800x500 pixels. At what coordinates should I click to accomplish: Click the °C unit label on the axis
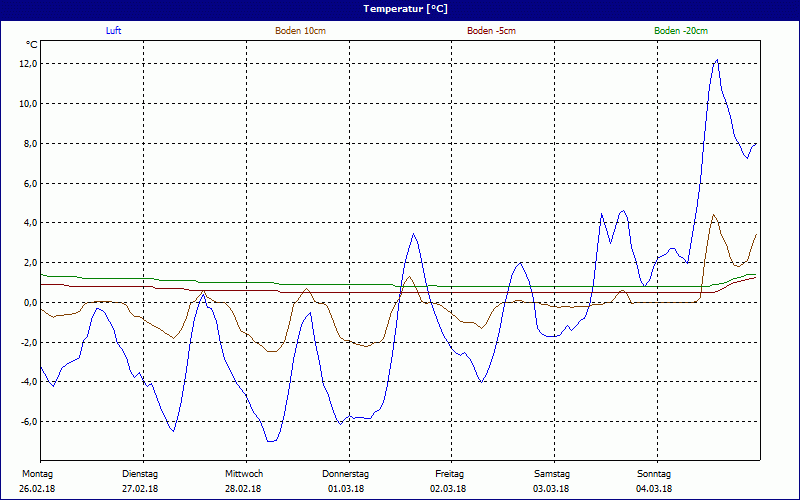click(31, 44)
